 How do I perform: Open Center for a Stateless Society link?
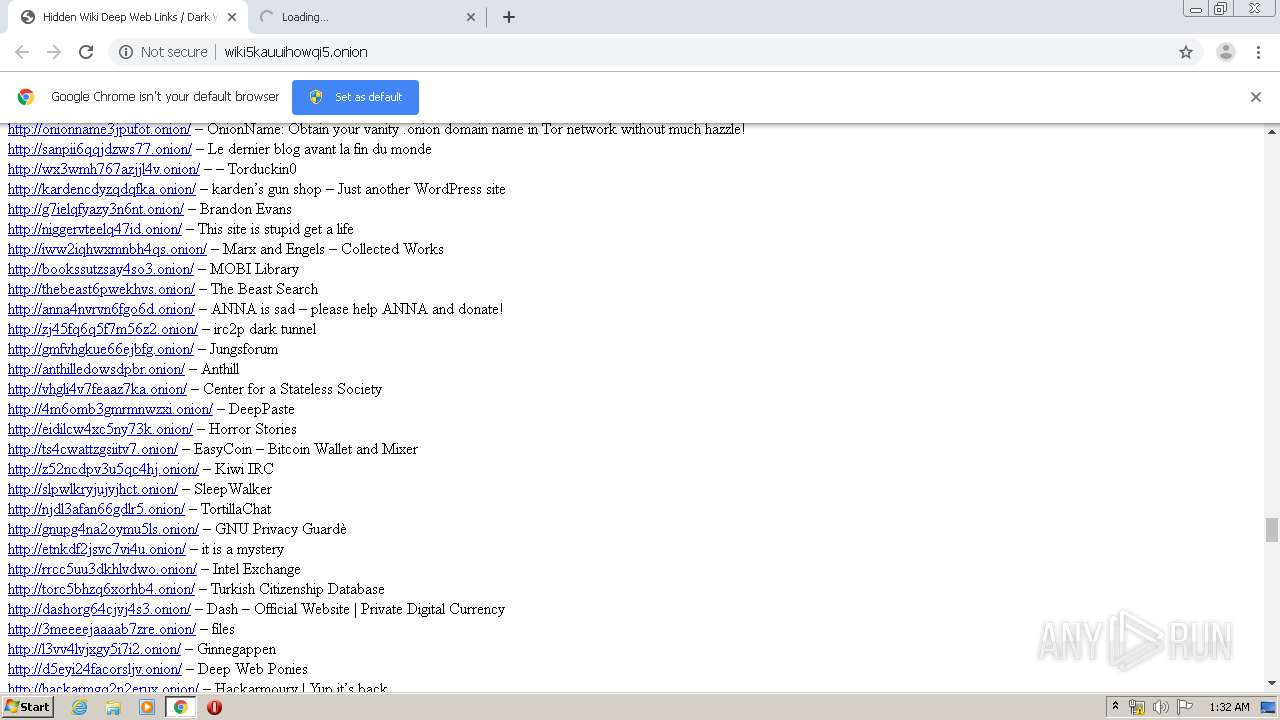point(97,389)
